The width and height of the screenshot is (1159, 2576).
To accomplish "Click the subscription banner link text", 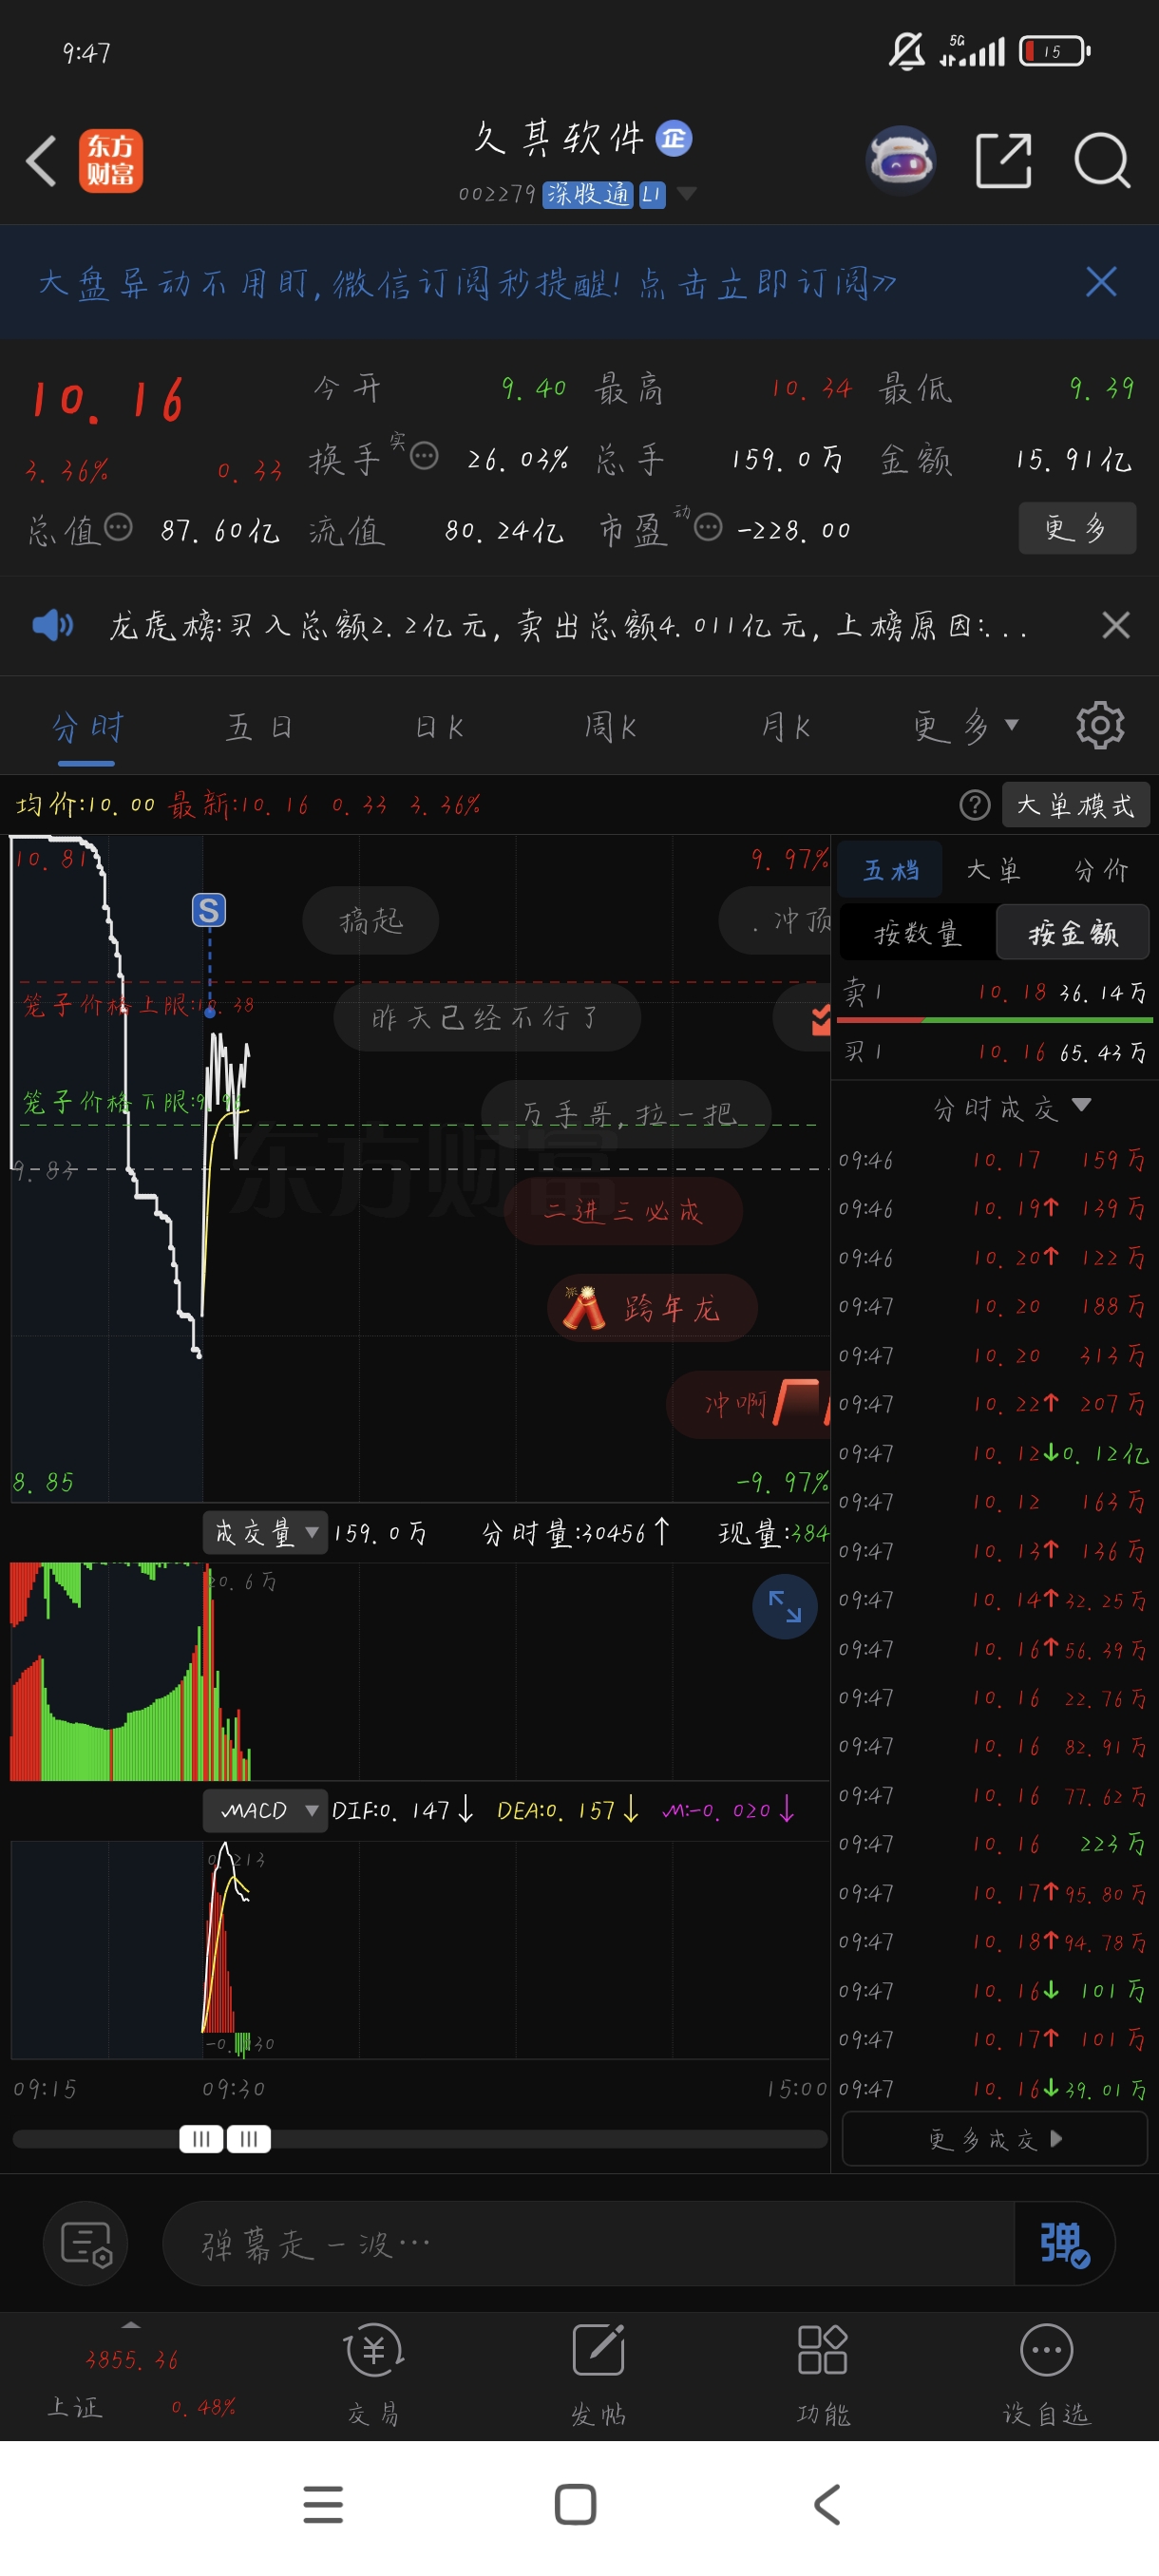I will pyautogui.click(x=467, y=283).
